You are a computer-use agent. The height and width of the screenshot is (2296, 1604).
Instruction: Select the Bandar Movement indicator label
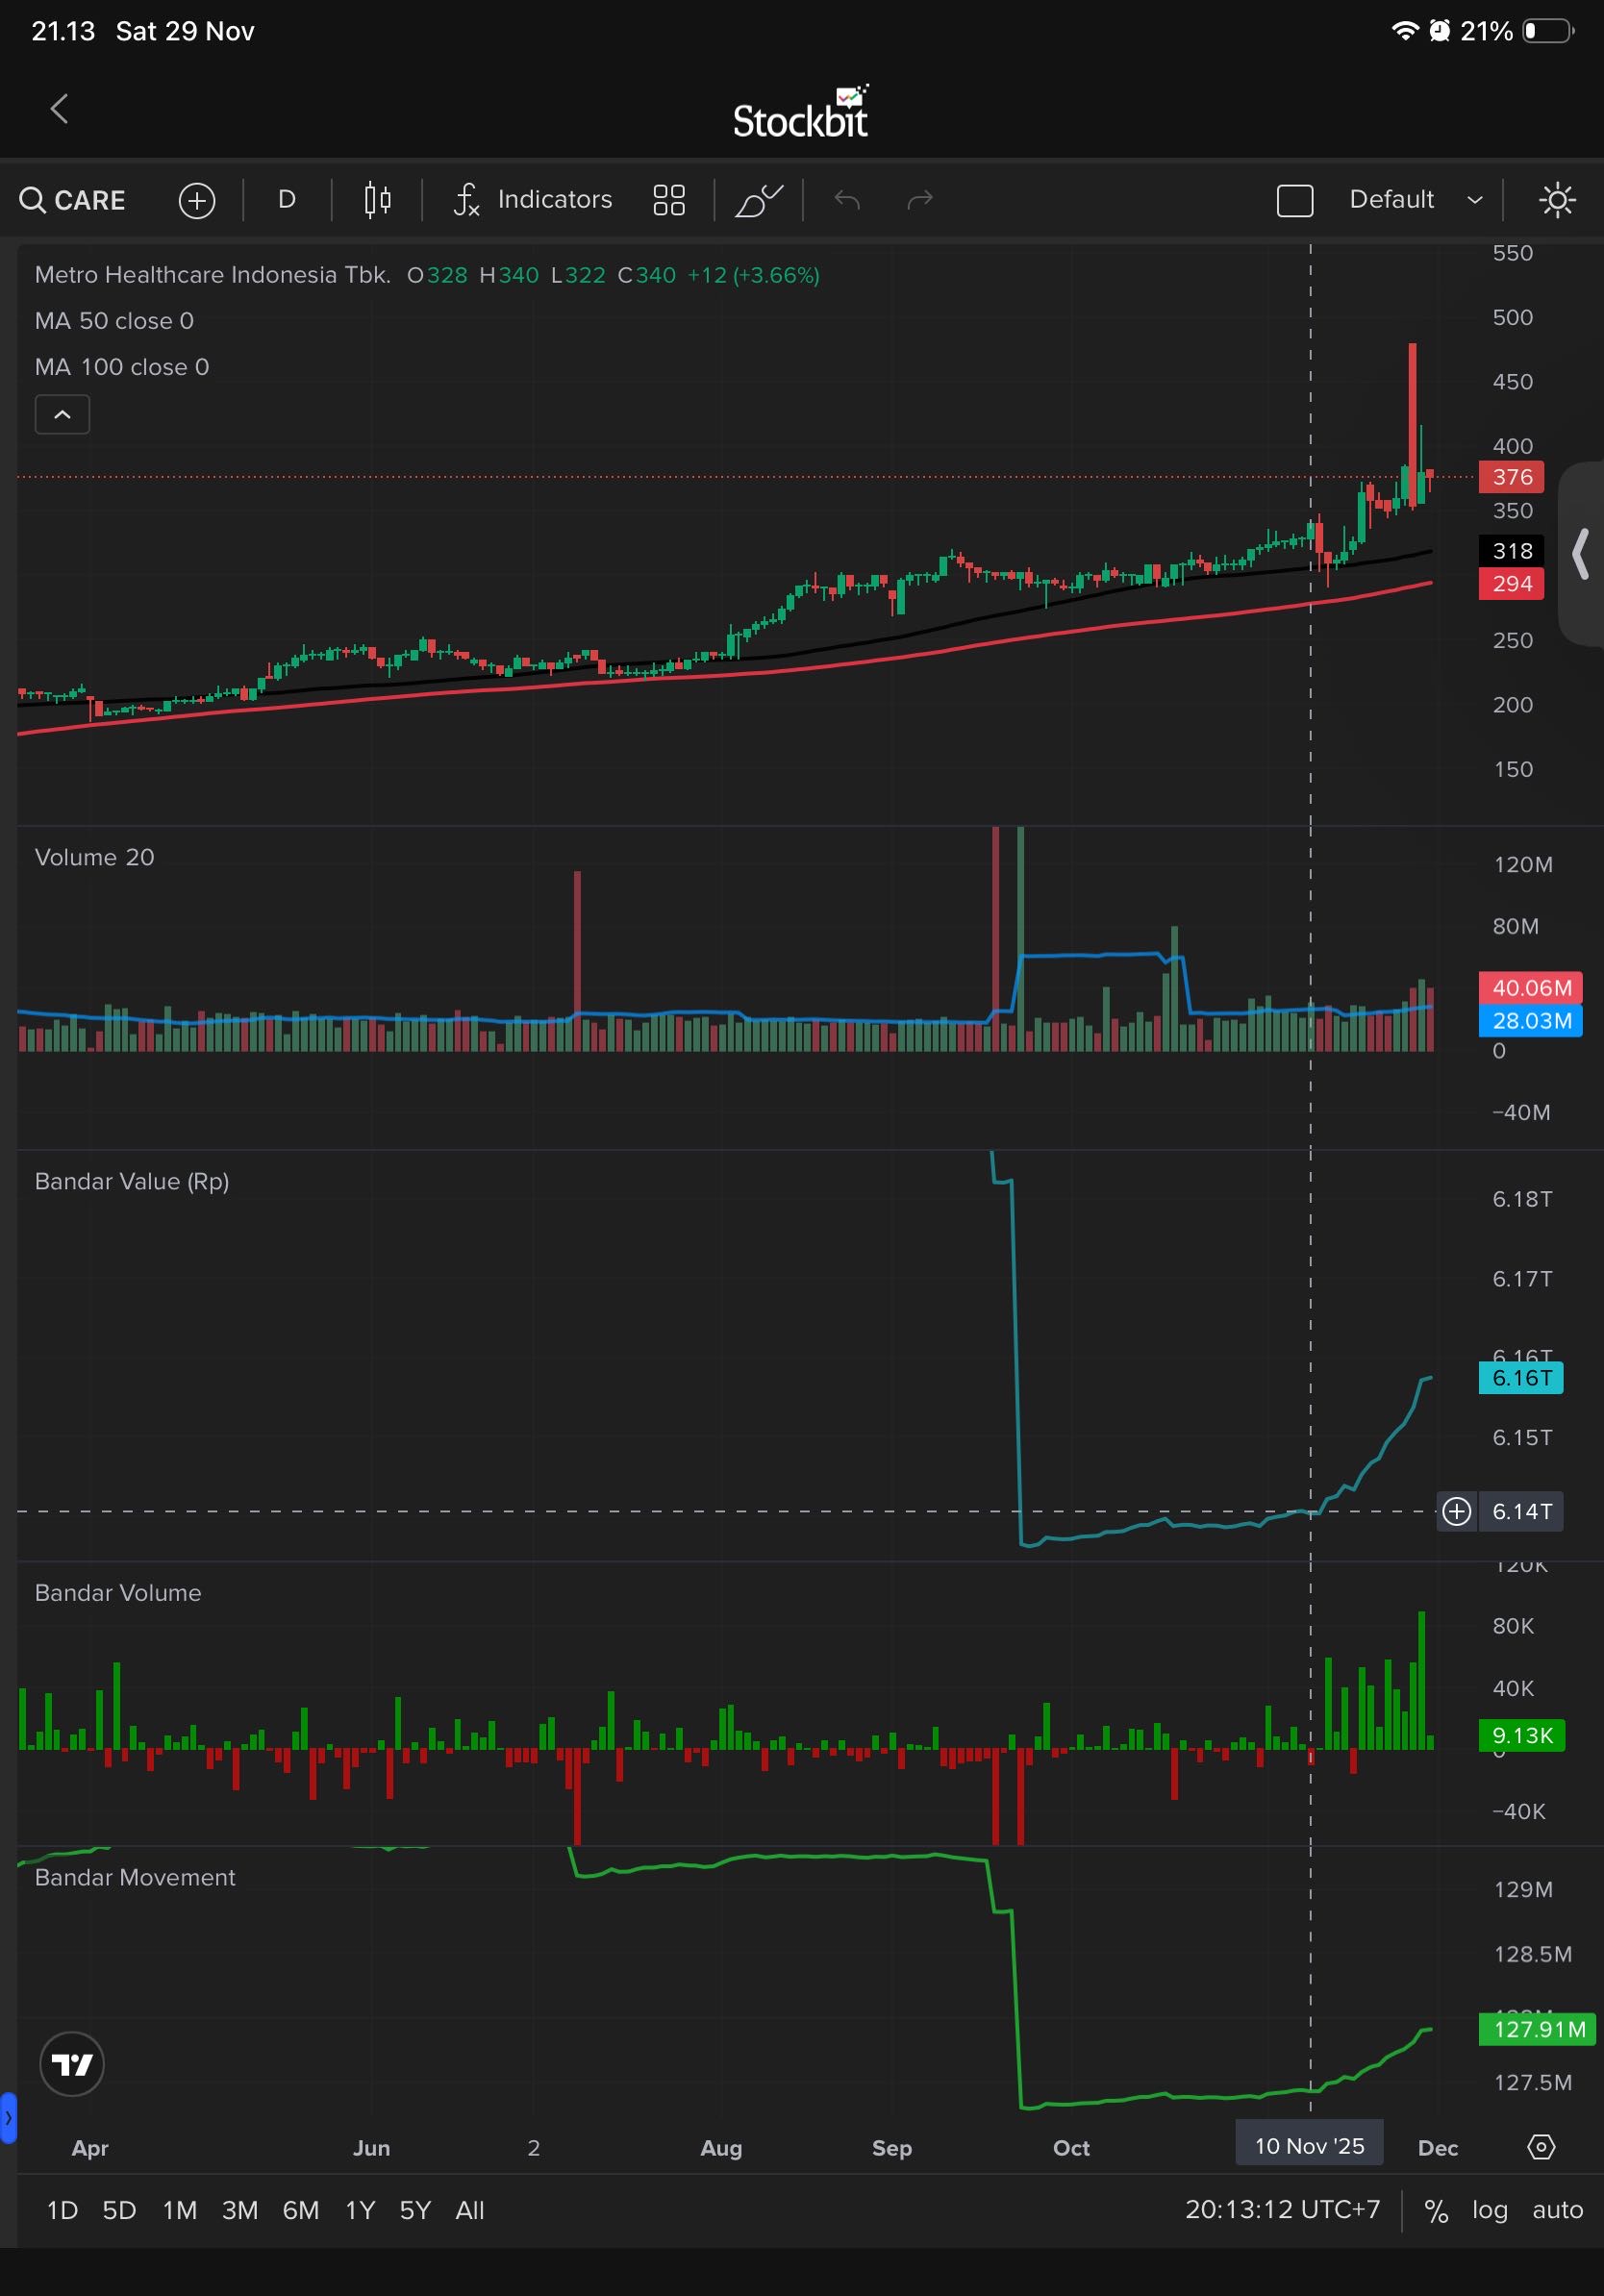point(135,1877)
